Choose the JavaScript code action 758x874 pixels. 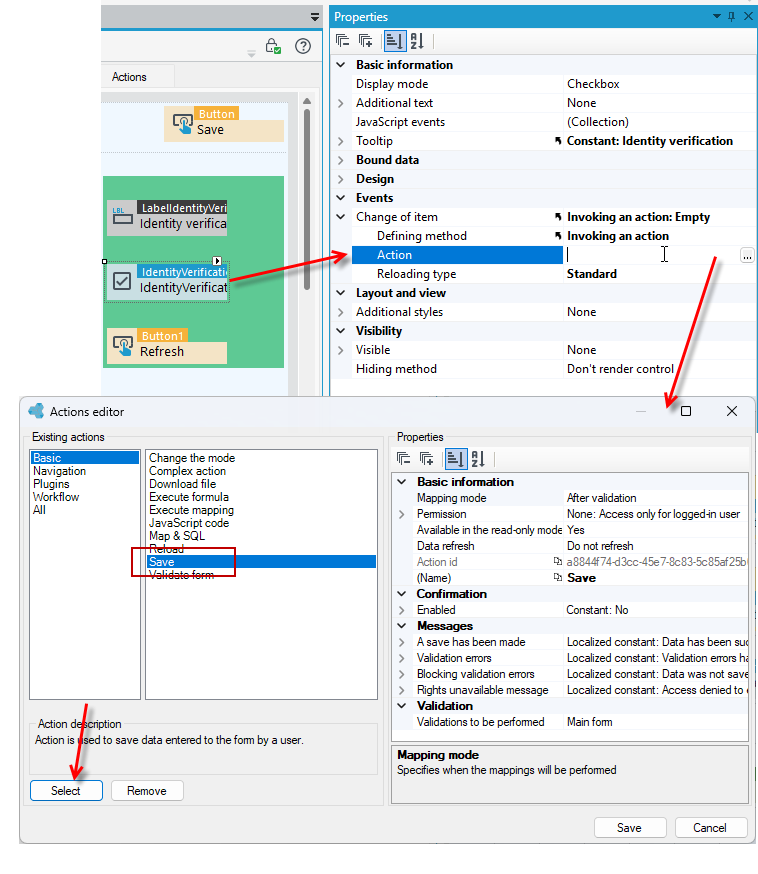(188, 523)
